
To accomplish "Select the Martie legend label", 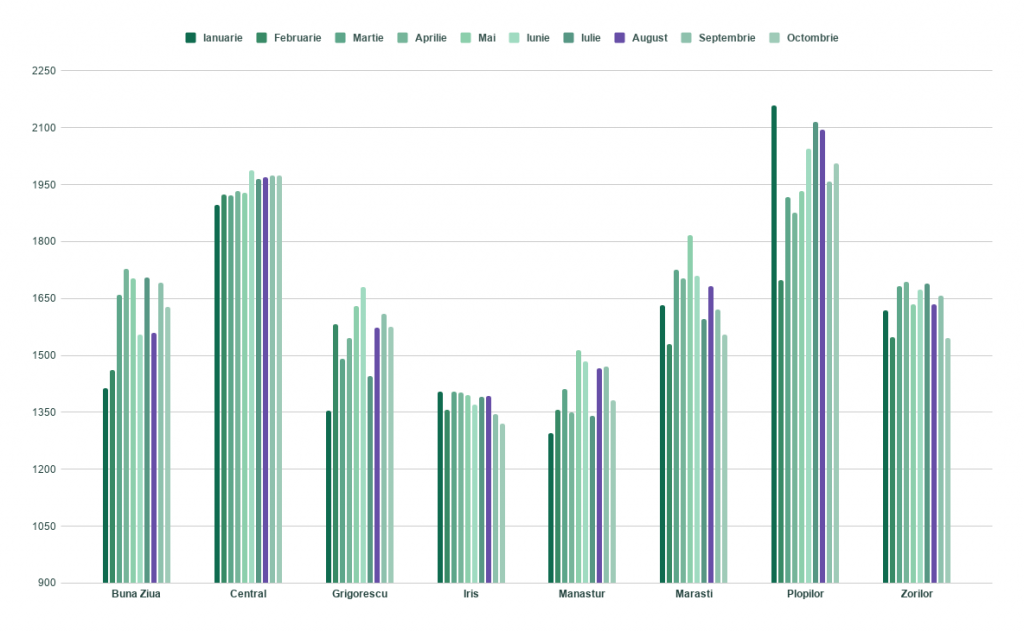I will pos(375,38).
